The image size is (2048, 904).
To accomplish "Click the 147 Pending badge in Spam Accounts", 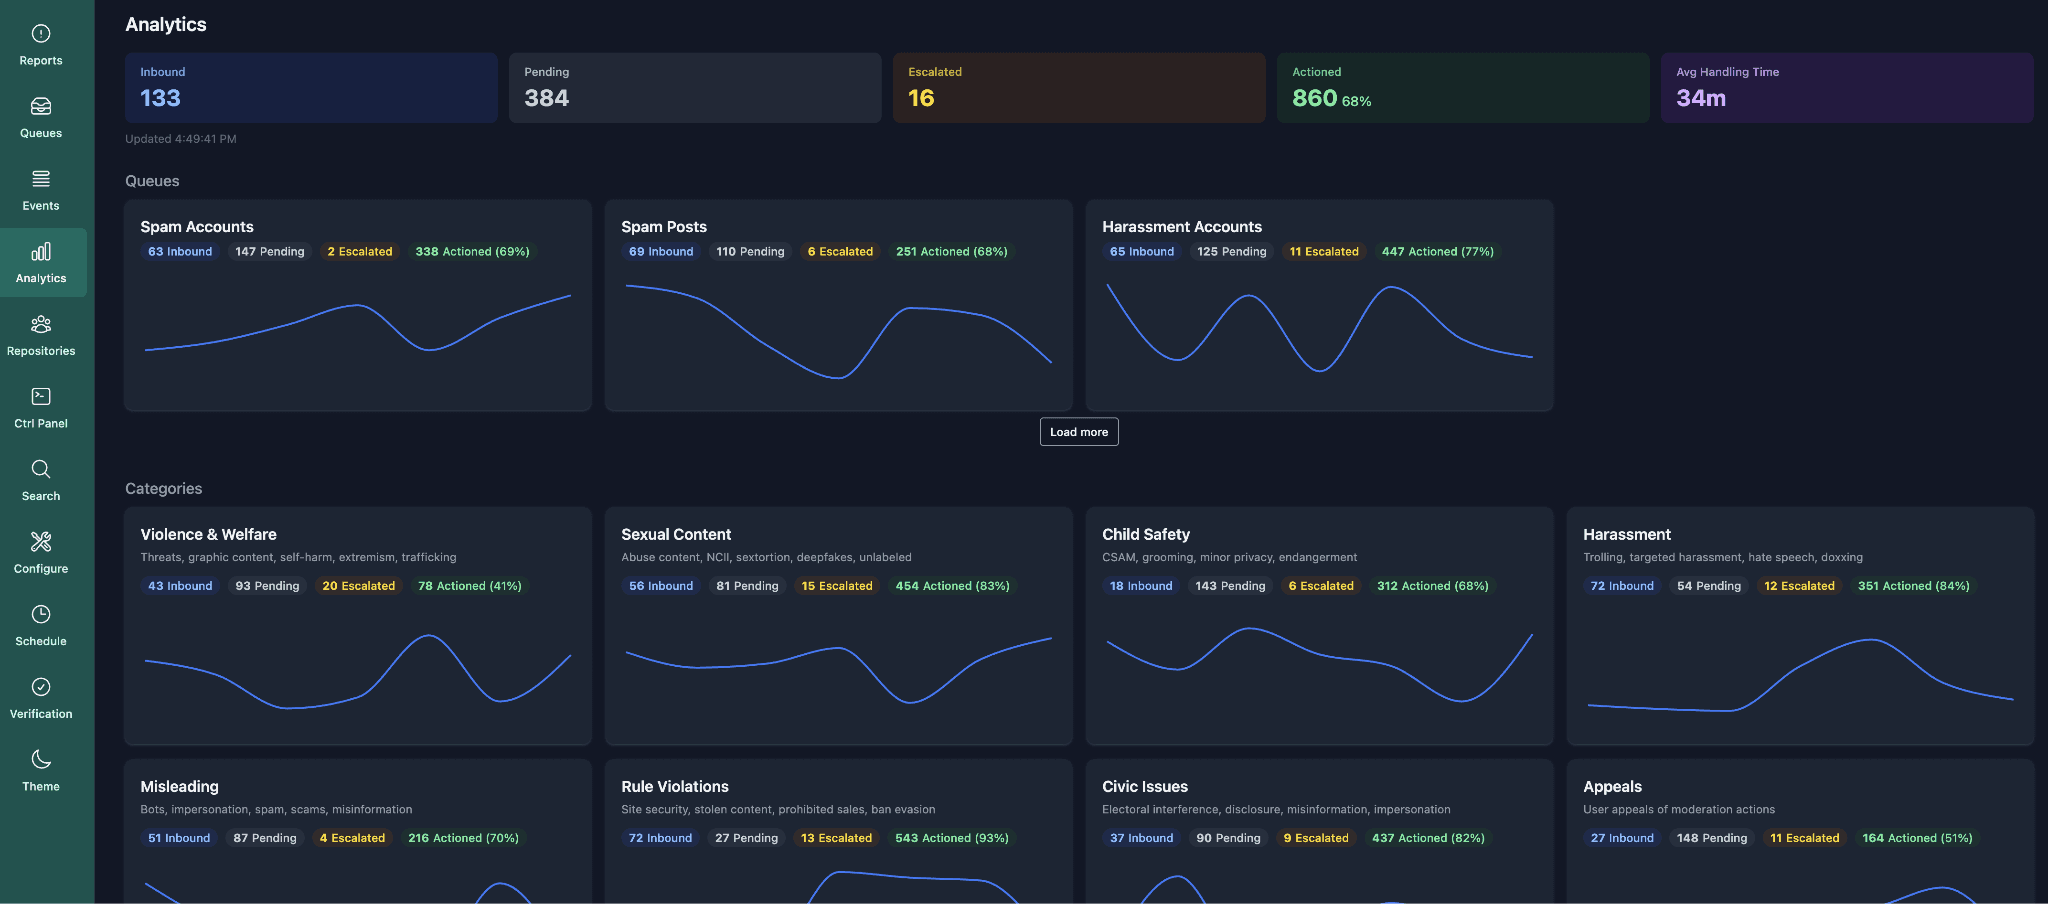I will point(270,252).
